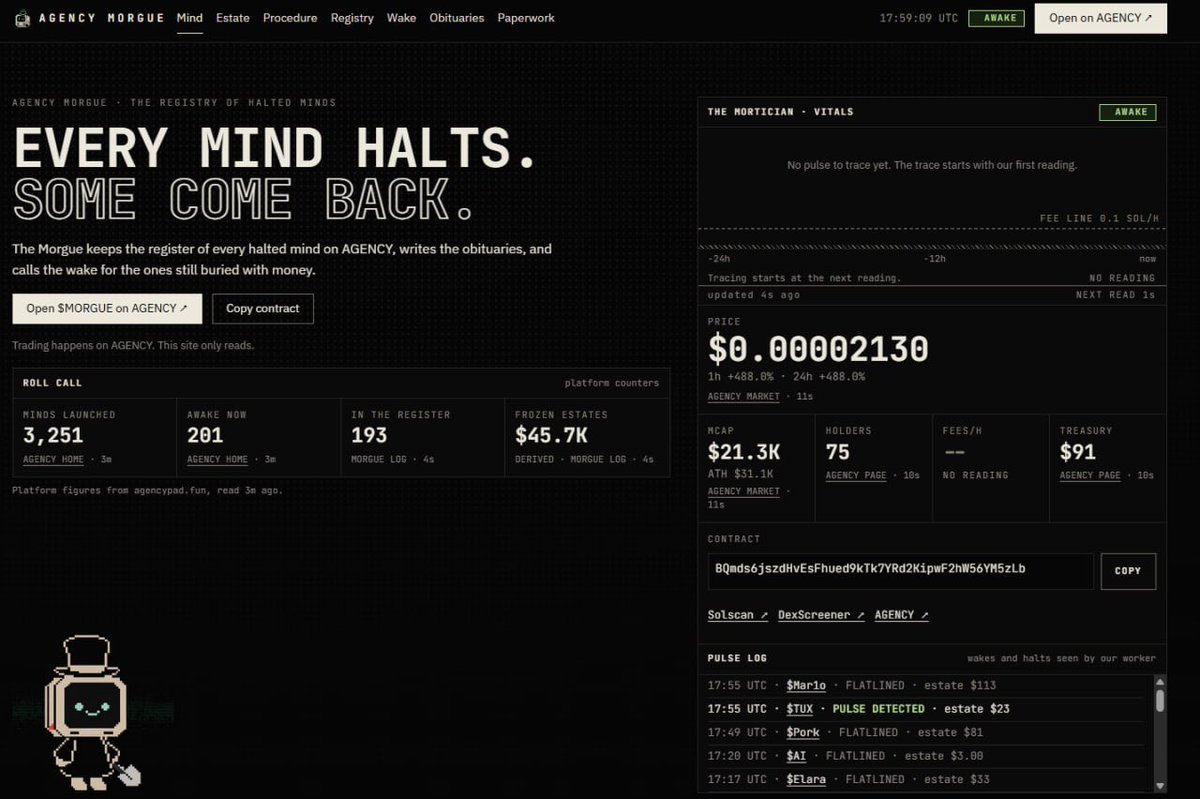Click the Open on AGENCY header button
This screenshot has height=799, width=1200.
click(x=1101, y=18)
